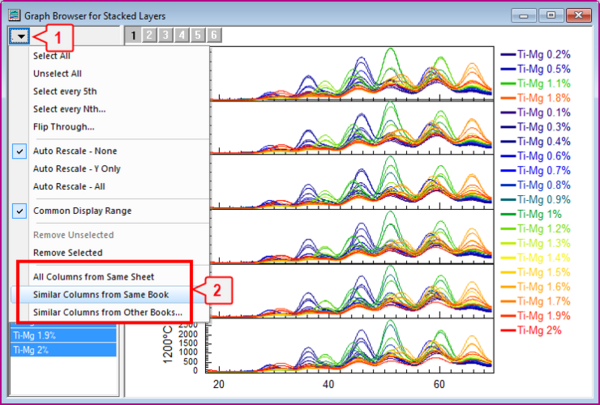Switch to layer tab 2
The image size is (600, 405).
pos(149,35)
